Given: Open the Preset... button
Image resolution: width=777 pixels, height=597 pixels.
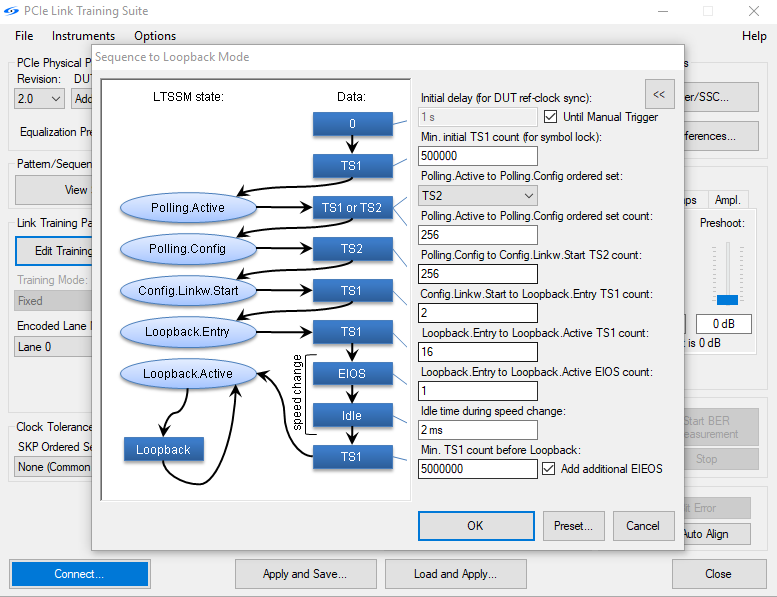Looking at the screenshot, I should (573, 526).
